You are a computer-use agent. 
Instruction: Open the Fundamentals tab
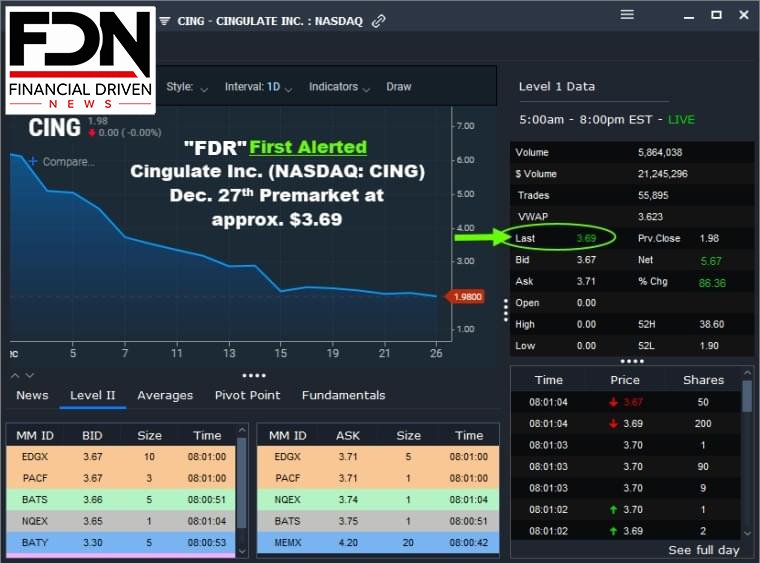[x=343, y=395]
